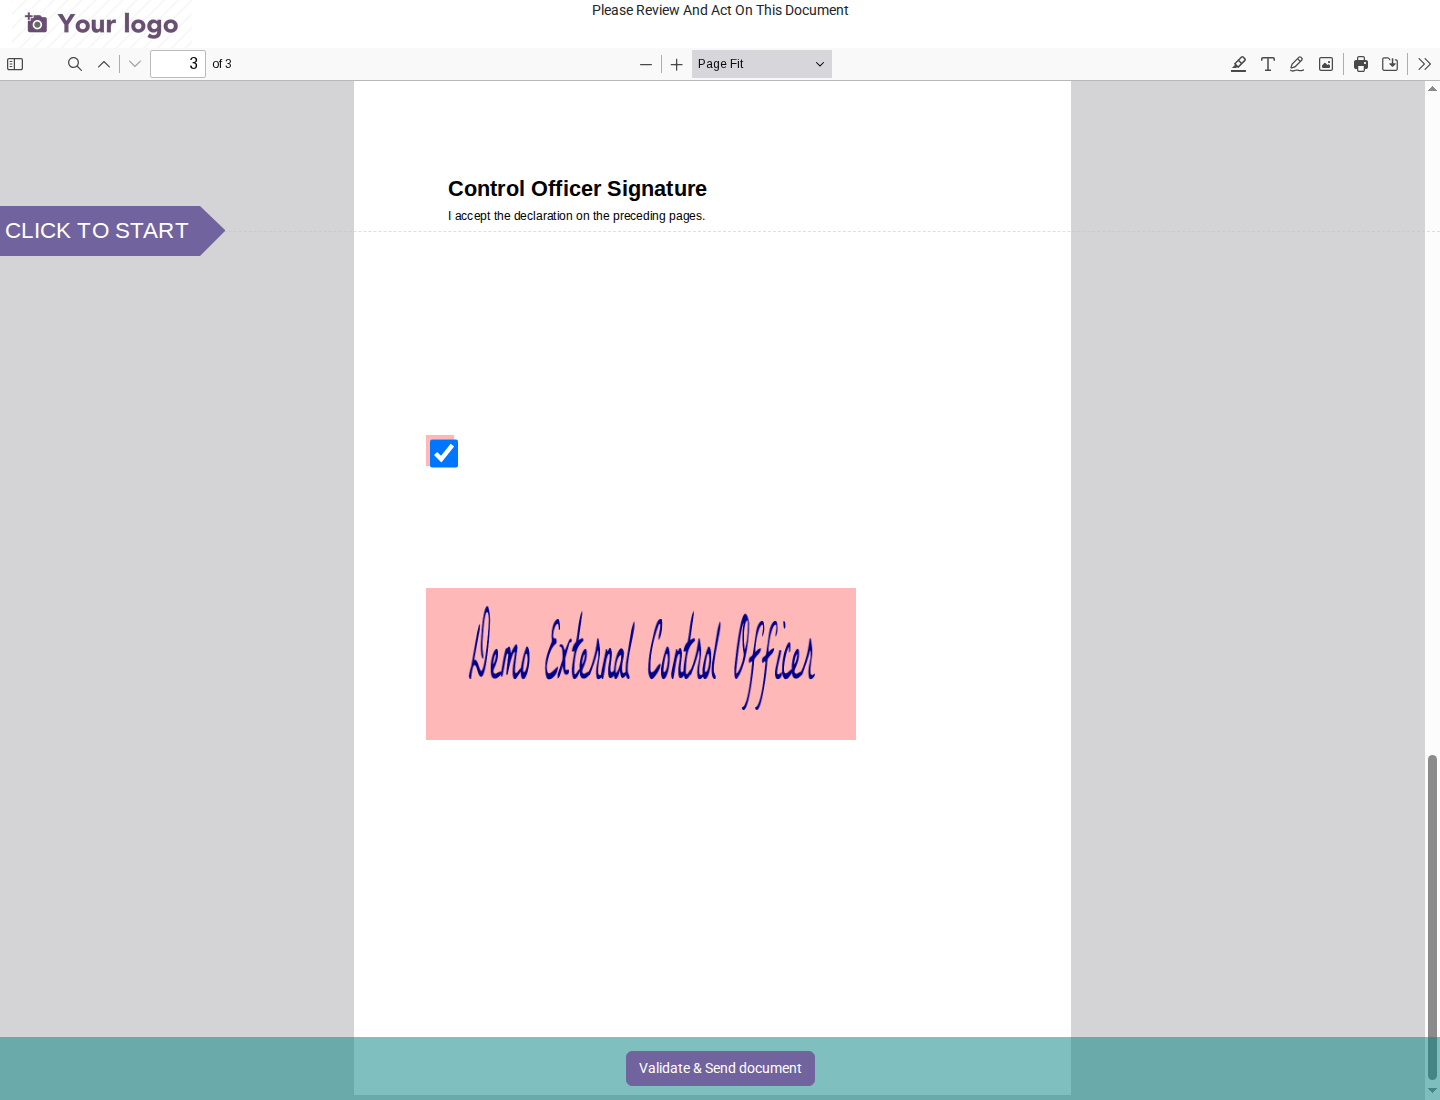This screenshot has width=1440, height=1100.
Task: Open the Page Fit zoom dropdown
Action: click(762, 64)
